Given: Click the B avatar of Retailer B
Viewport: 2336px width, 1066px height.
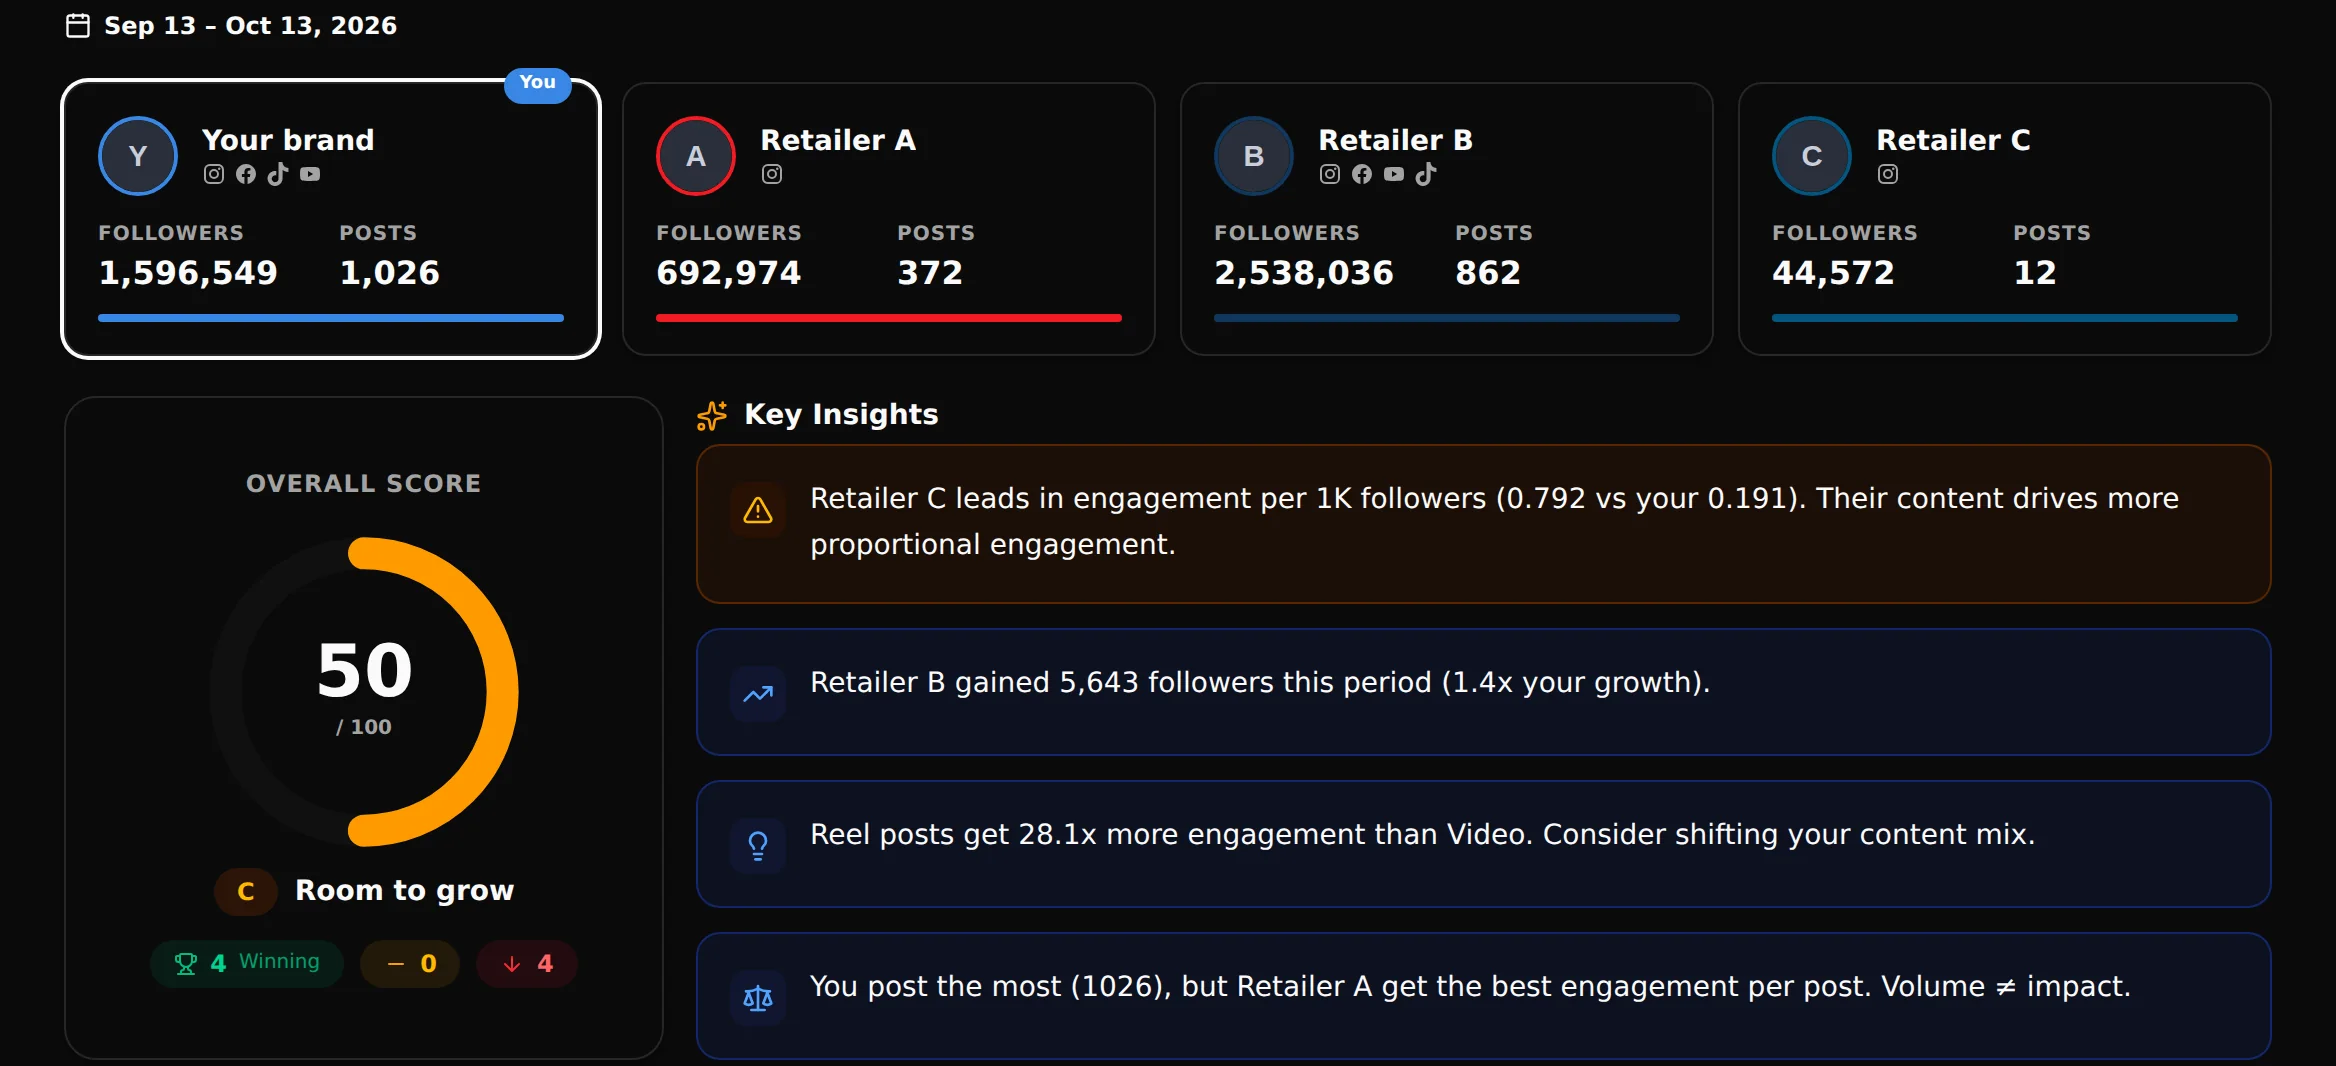Looking at the screenshot, I should click(1254, 156).
